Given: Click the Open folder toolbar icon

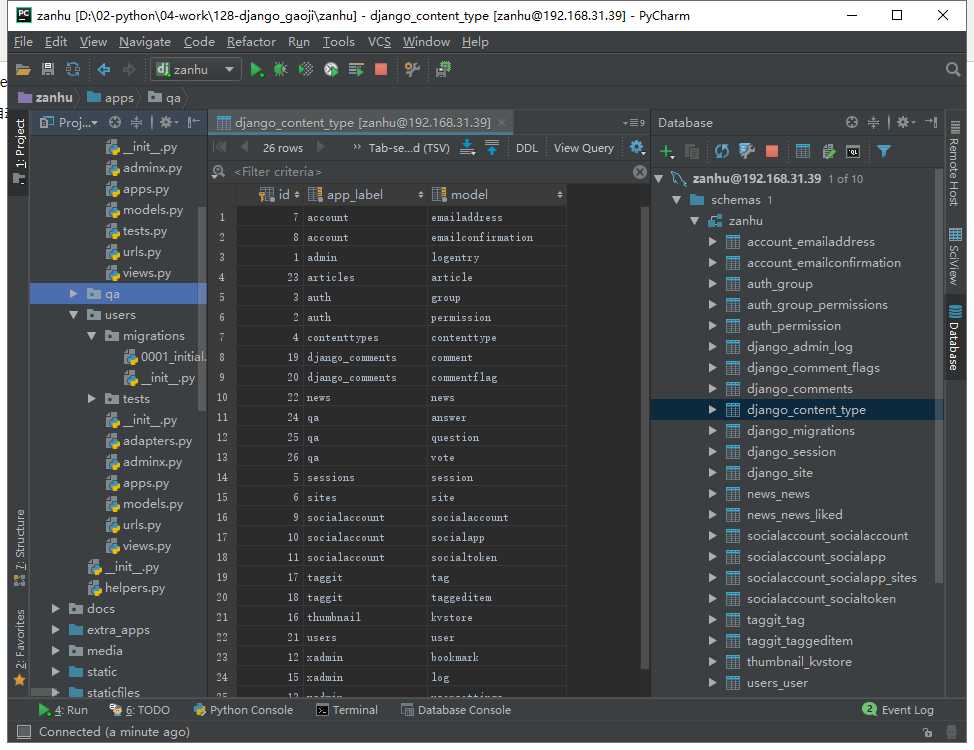Looking at the screenshot, I should click(24, 70).
